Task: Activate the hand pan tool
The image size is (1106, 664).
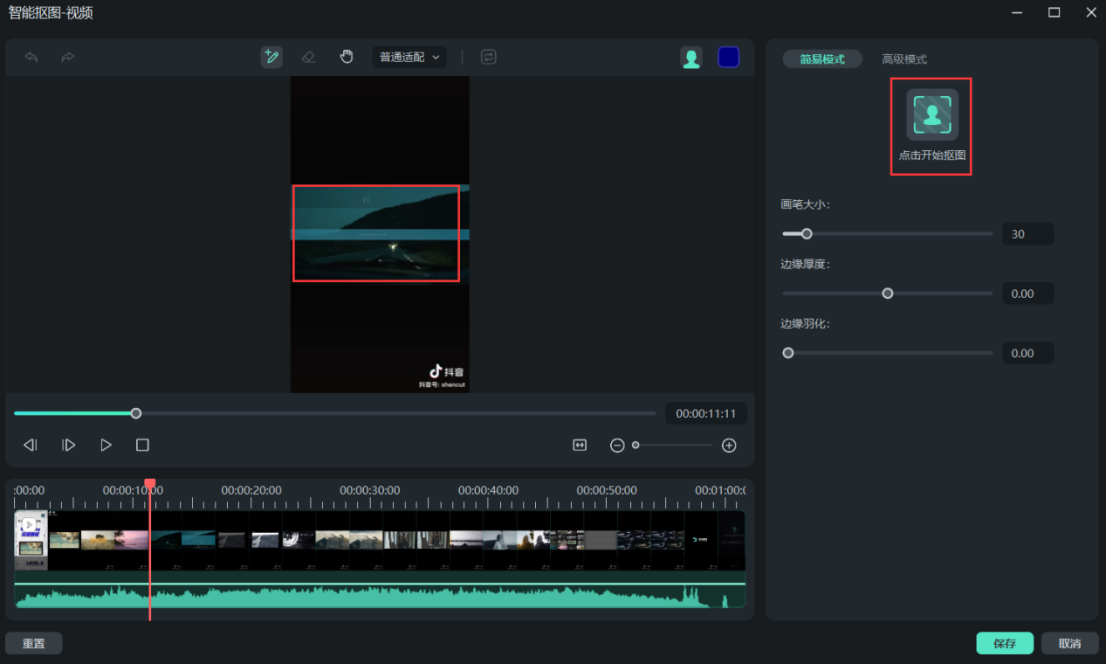Action: coord(346,57)
